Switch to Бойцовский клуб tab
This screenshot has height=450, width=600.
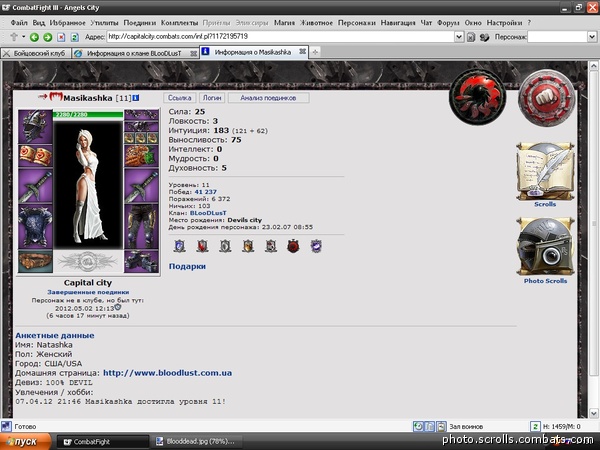[x=36, y=54]
